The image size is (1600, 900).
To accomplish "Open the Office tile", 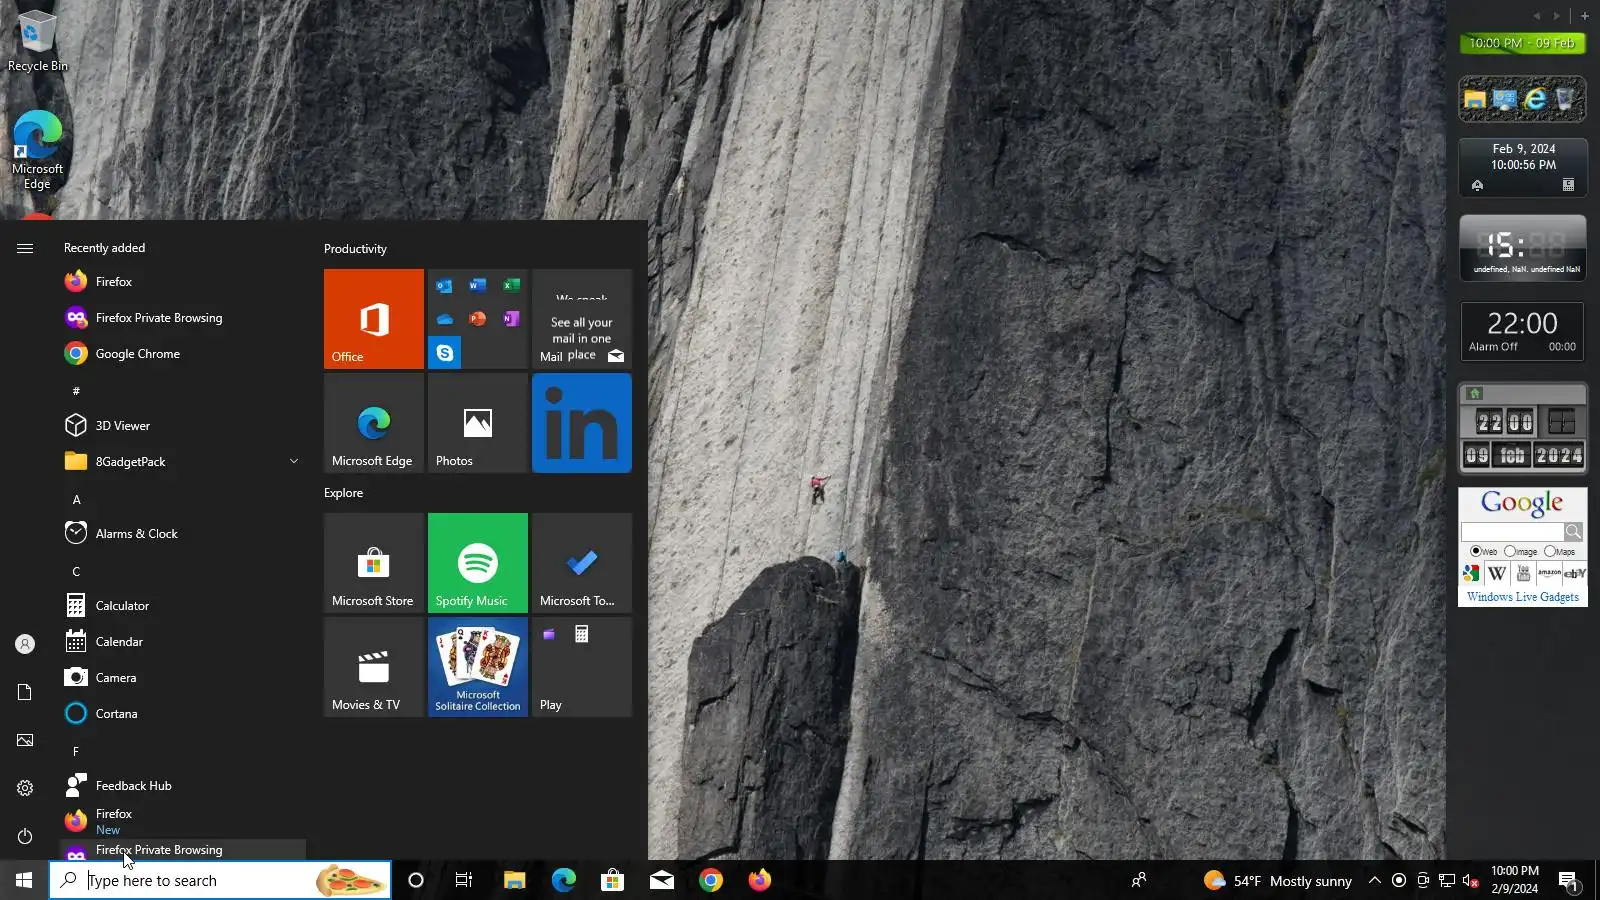I will (374, 319).
